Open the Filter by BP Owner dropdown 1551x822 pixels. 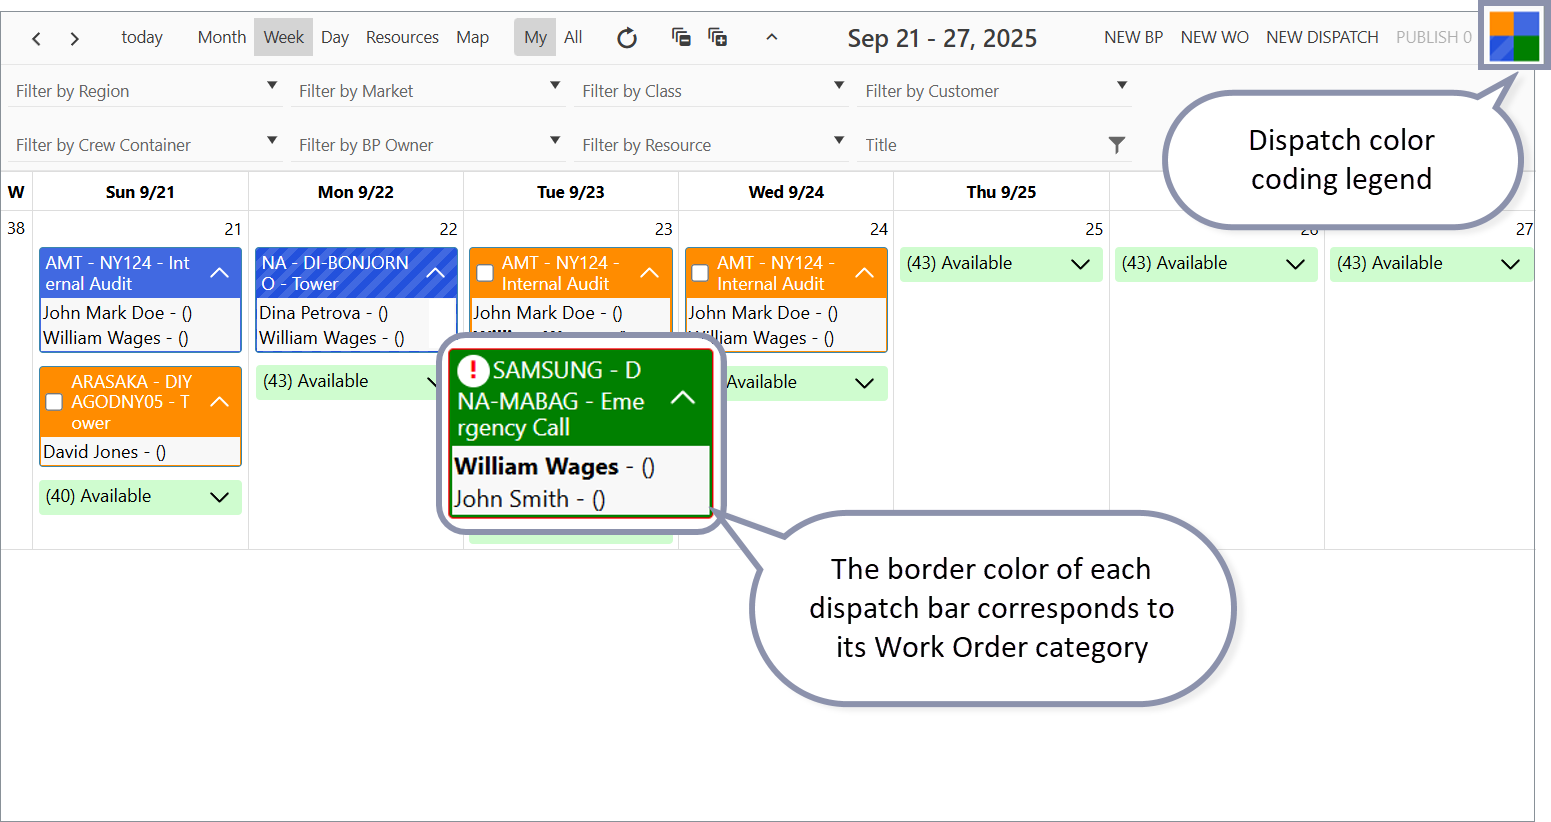430,144
